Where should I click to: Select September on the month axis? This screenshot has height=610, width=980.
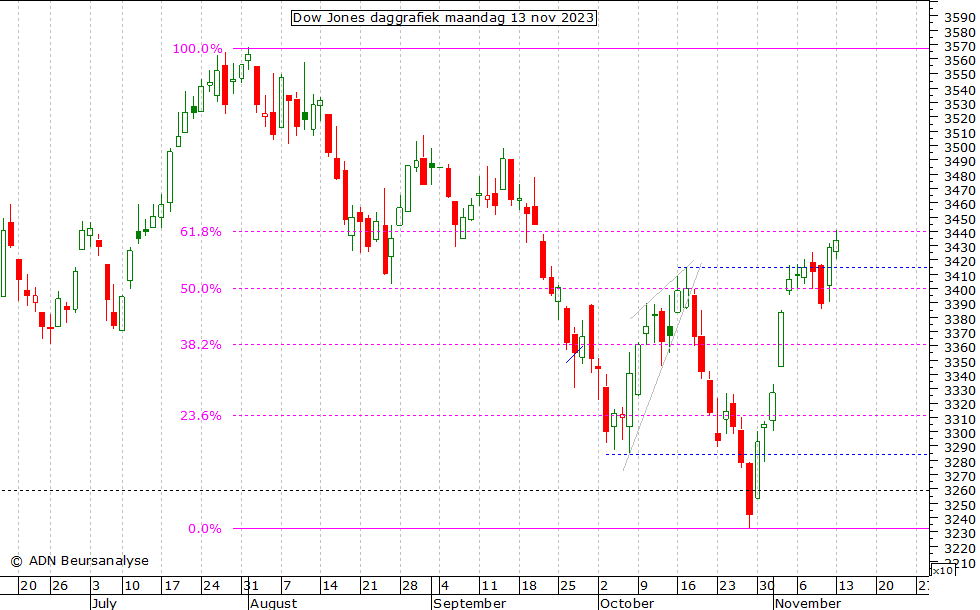coord(469,603)
